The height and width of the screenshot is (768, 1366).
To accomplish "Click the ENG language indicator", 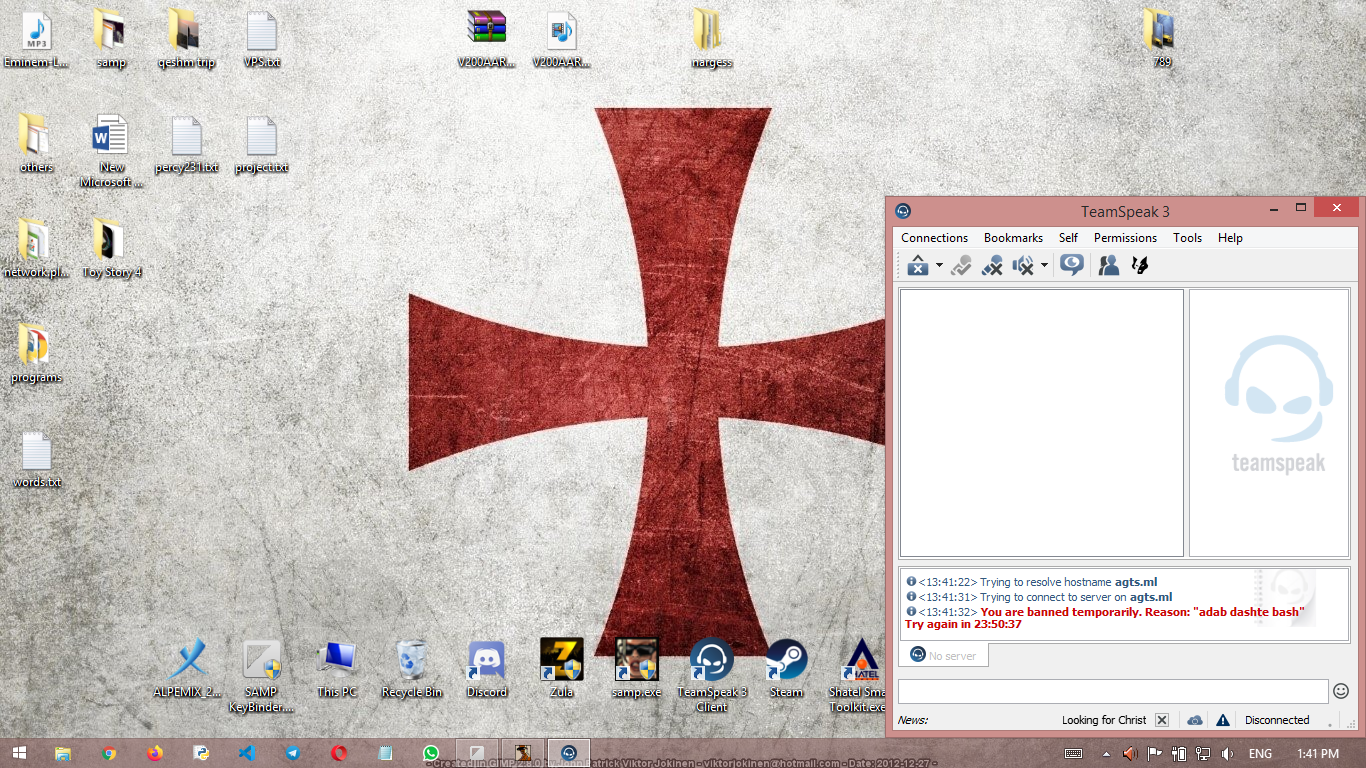I will 1260,753.
